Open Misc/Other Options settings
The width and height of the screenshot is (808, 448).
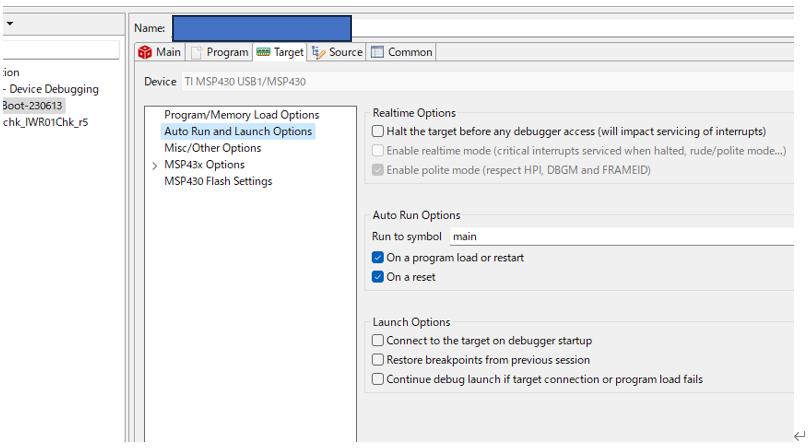[x=212, y=148]
